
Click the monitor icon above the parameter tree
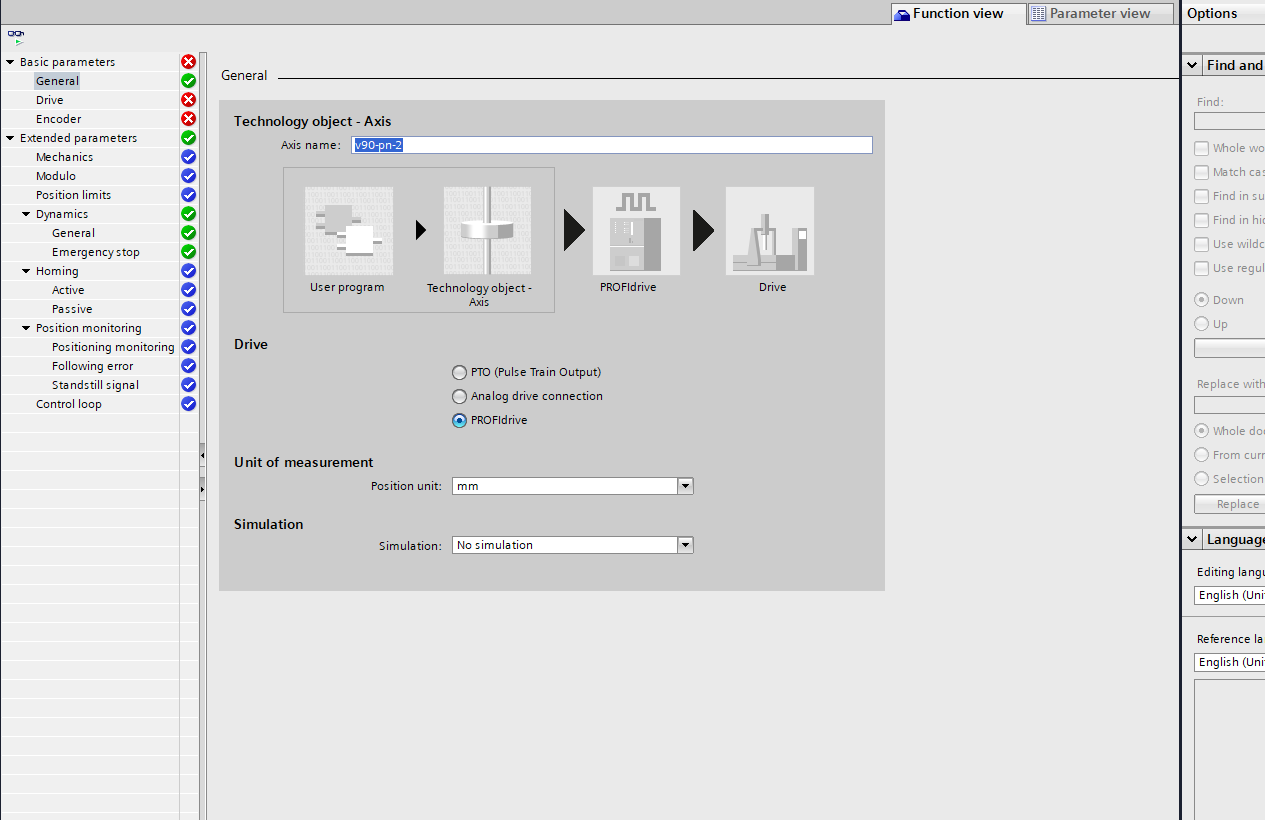(16, 37)
